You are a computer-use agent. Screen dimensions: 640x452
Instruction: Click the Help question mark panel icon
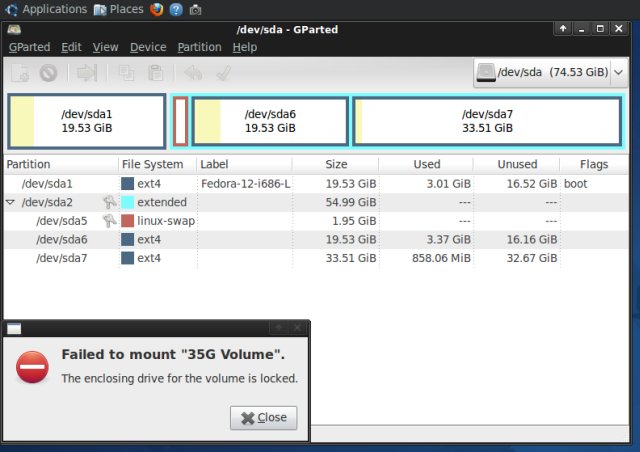tap(176, 9)
